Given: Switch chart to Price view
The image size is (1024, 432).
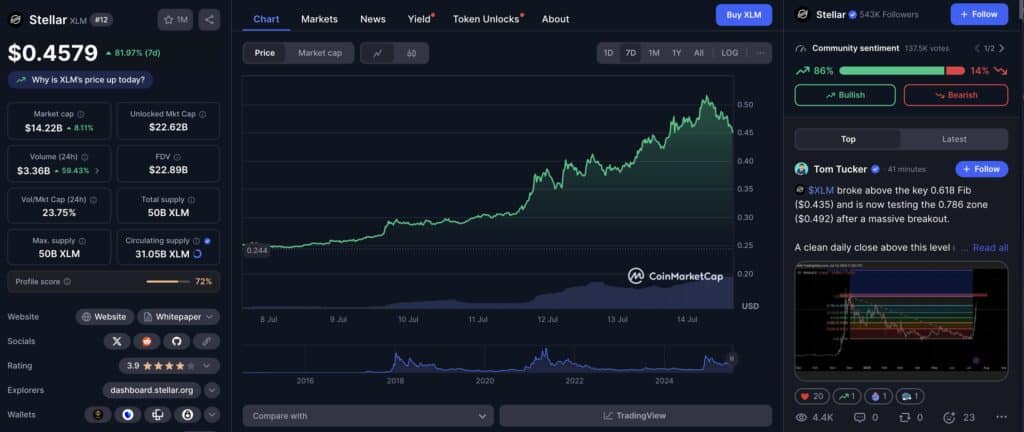Looking at the screenshot, I should 264,53.
